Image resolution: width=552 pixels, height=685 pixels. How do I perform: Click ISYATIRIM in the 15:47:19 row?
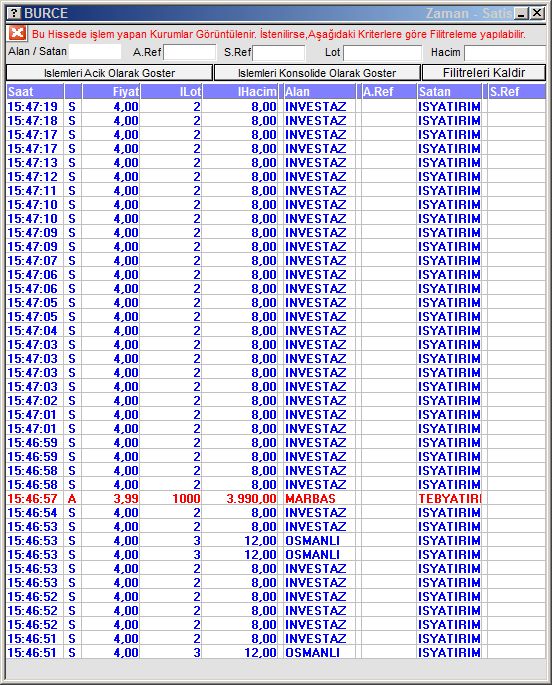click(449, 107)
